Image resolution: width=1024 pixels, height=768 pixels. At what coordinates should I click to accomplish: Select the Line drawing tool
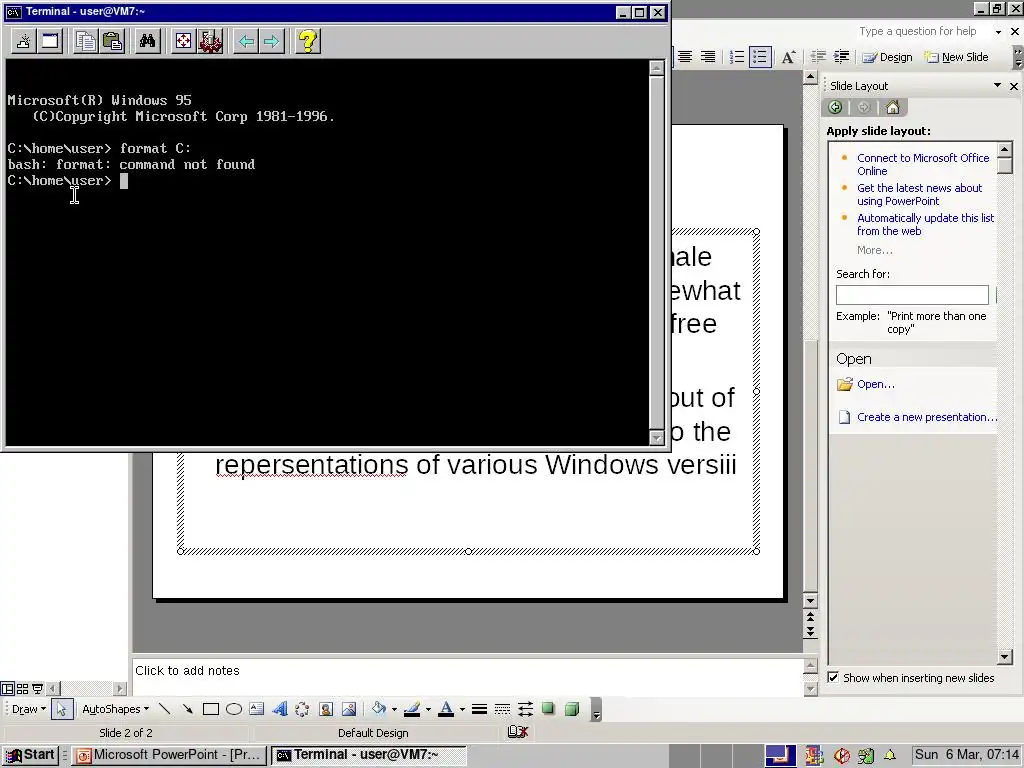(165, 709)
